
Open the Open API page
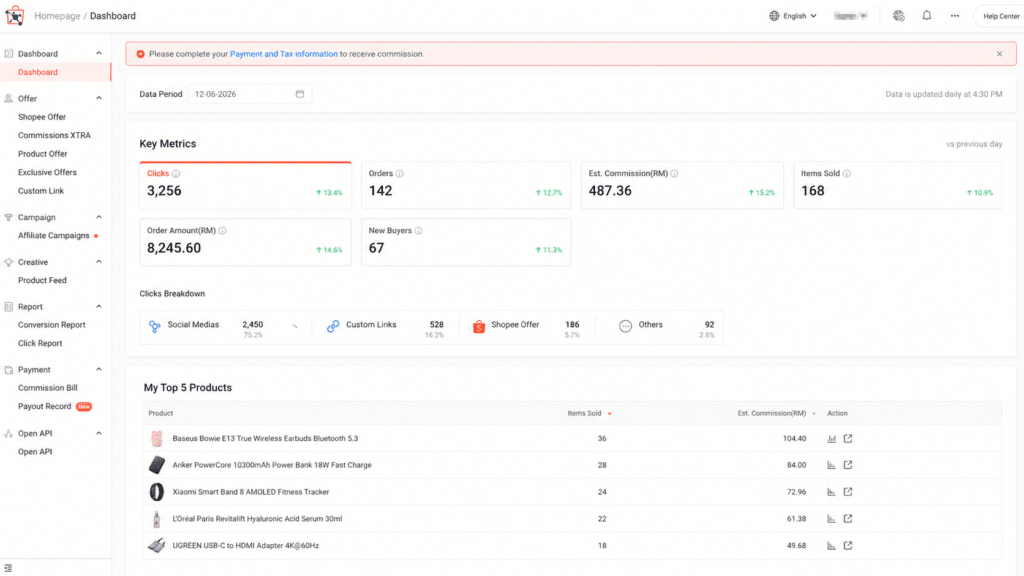pyautogui.click(x=35, y=452)
